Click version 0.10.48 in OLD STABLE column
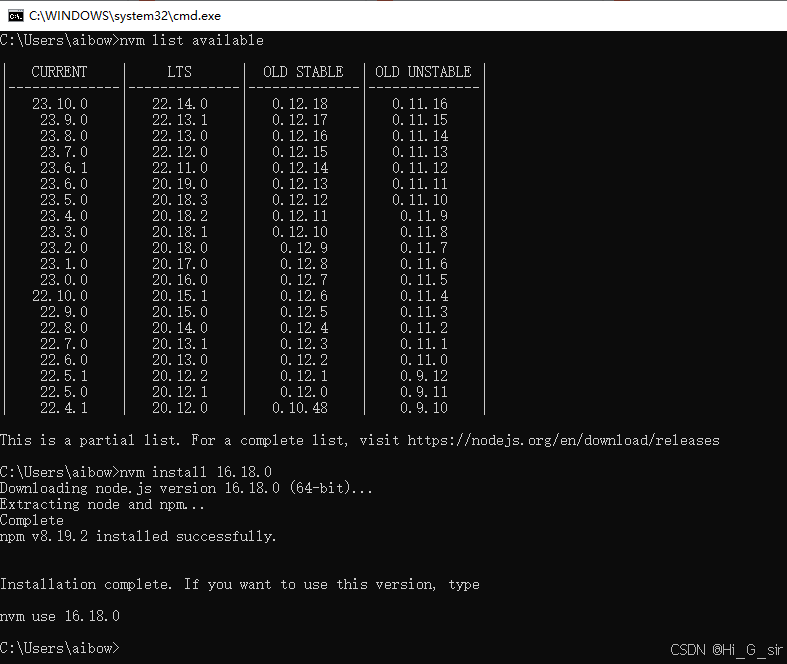Viewport: 787px width, 664px height. pyautogui.click(x=300, y=408)
